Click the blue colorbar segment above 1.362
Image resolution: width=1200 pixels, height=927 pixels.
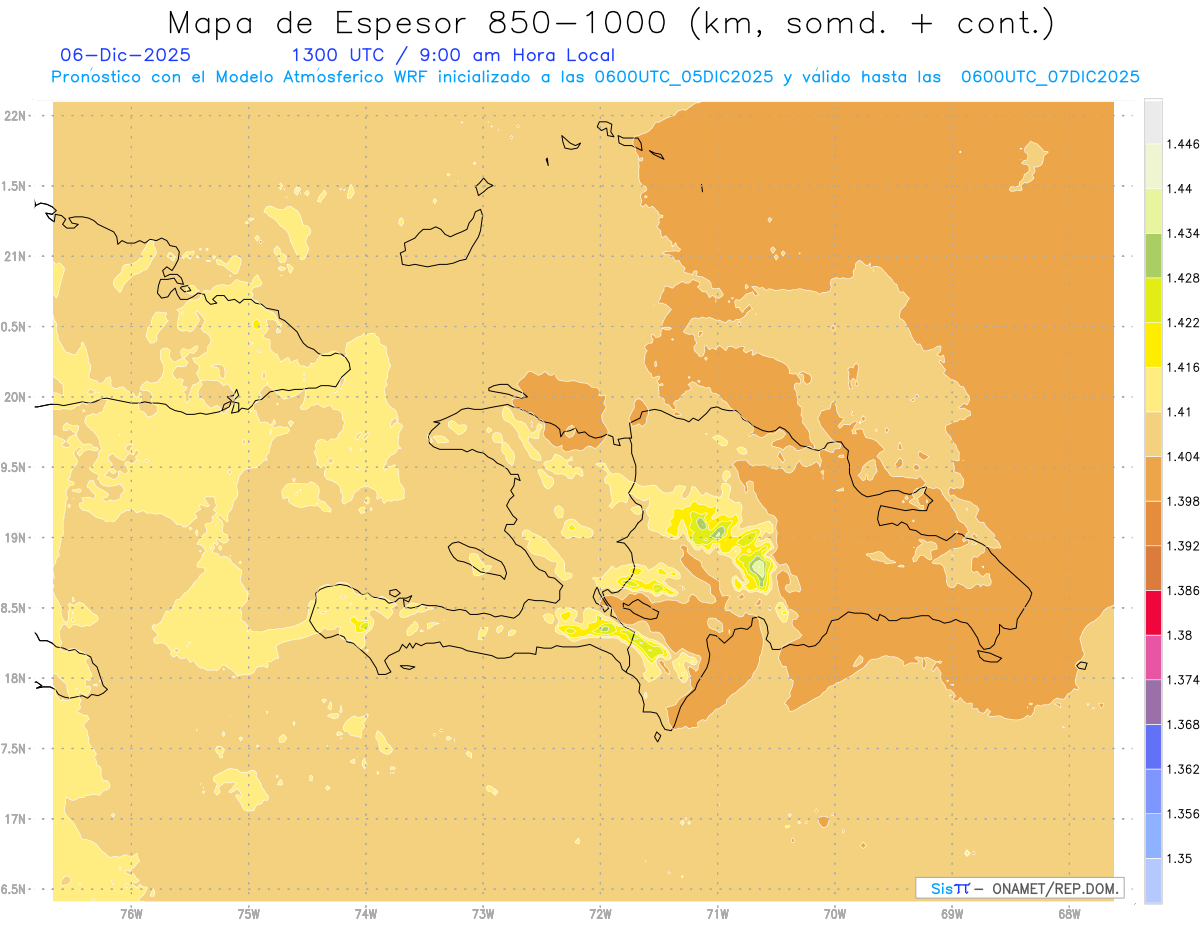click(x=1153, y=746)
